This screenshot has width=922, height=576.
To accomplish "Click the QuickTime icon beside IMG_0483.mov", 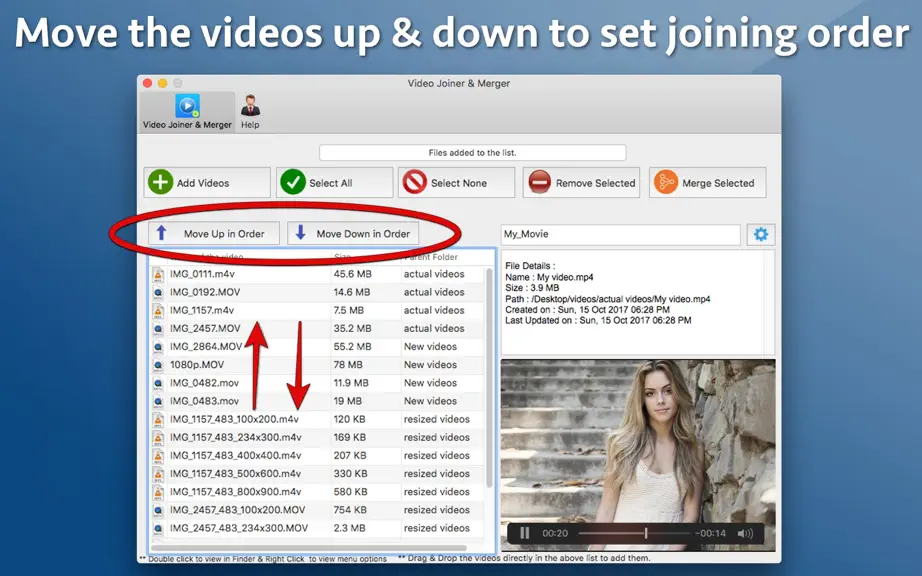I will pyautogui.click(x=158, y=401).
